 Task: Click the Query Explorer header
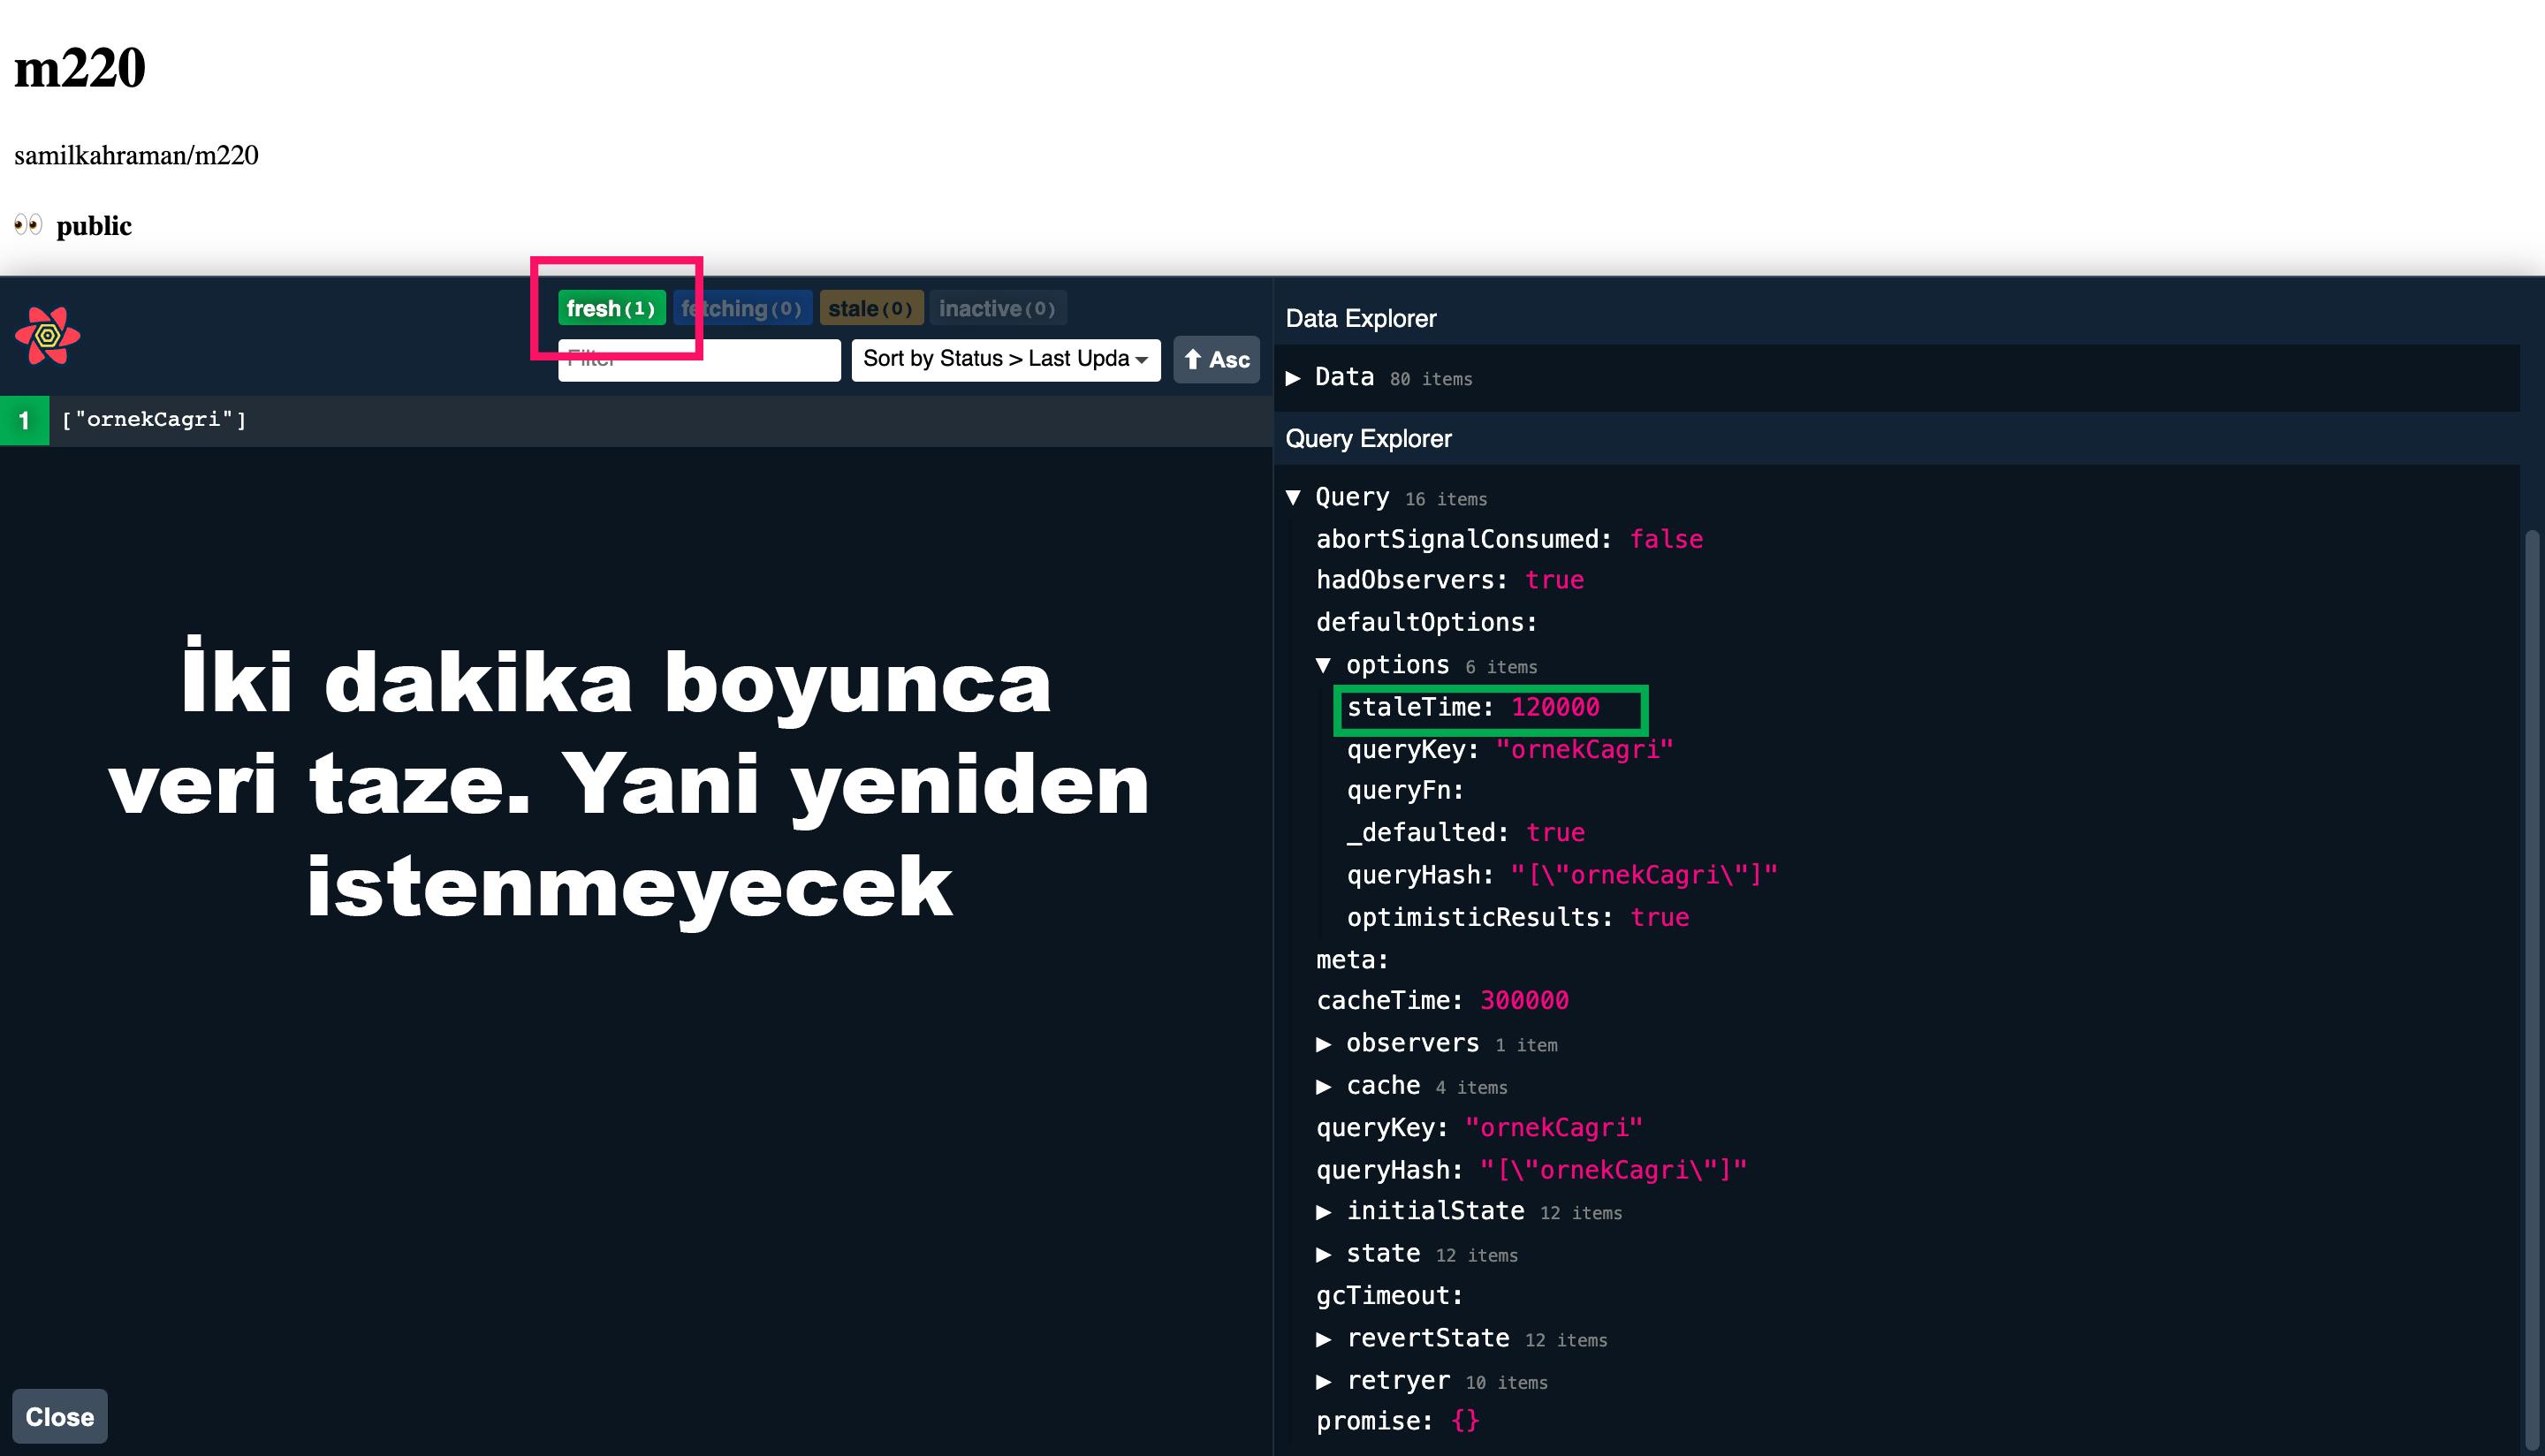pyautogui.click(x=1368, y=439)
